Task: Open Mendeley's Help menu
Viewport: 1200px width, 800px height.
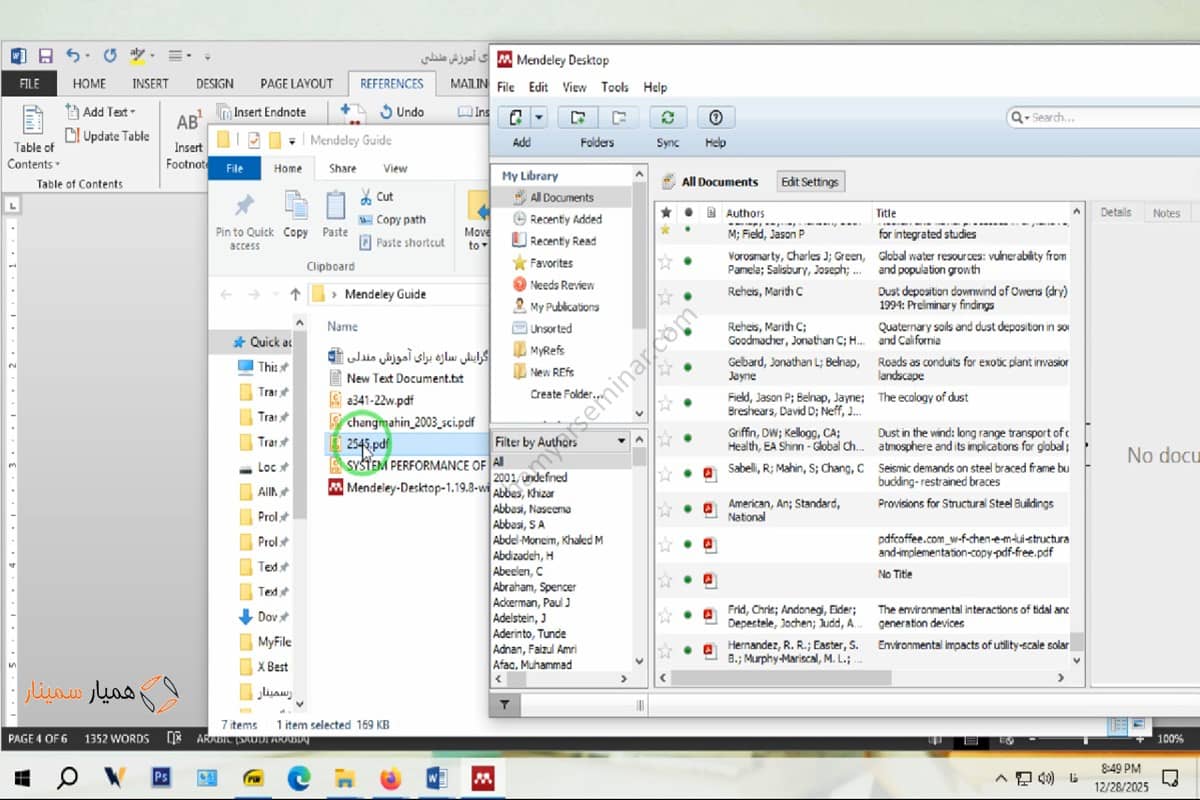Action: (x=655, y=87)
